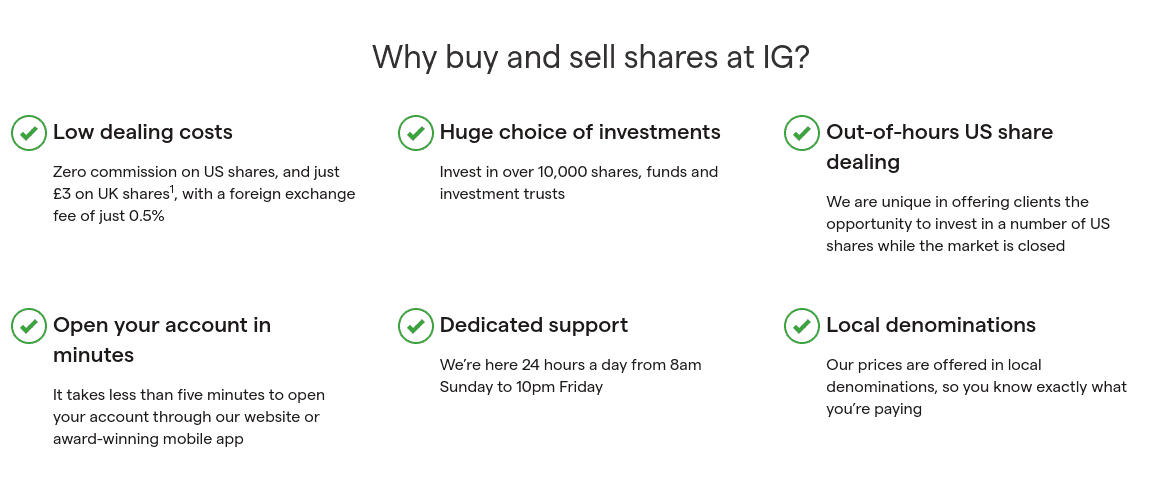This screenshot has width=1151, height=493.
Task: Click the checkmark icon beside Open your account in minutes
Action: click(x=29, y=326)
